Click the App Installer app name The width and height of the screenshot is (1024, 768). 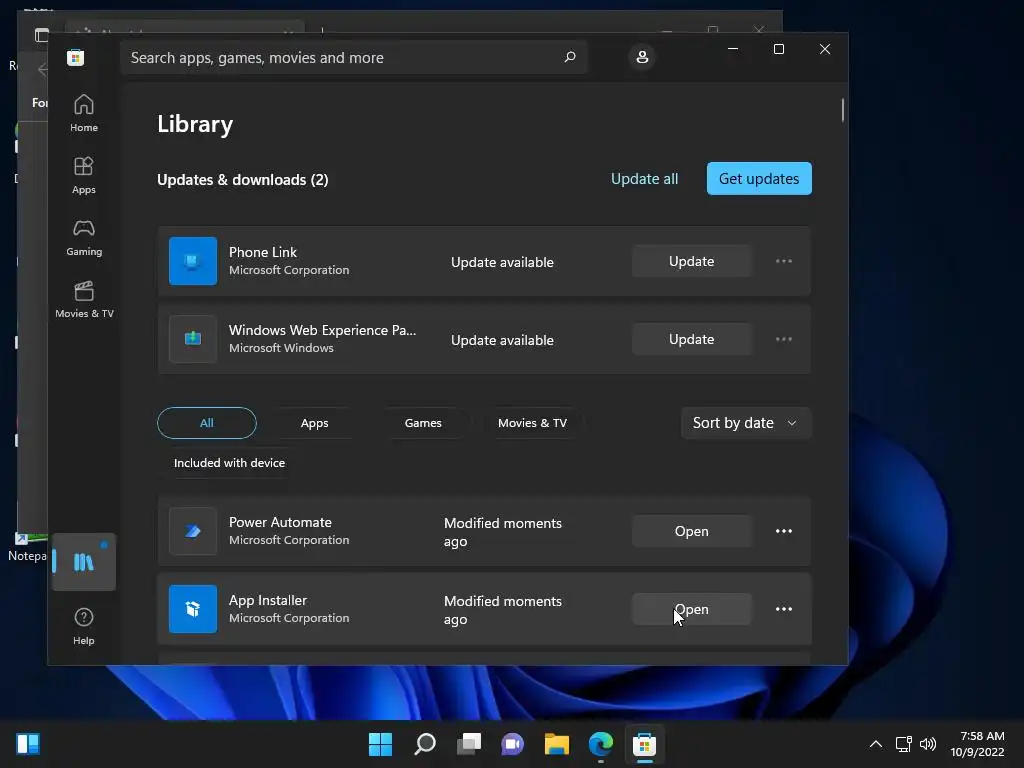point(268,600)
